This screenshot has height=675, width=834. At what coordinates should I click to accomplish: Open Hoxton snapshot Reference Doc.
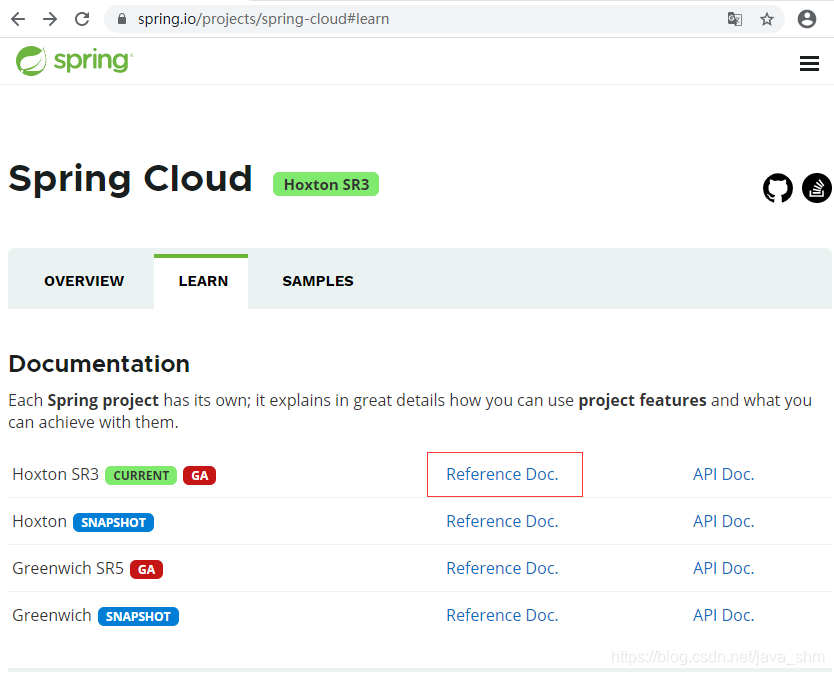[x=502, y=521]
